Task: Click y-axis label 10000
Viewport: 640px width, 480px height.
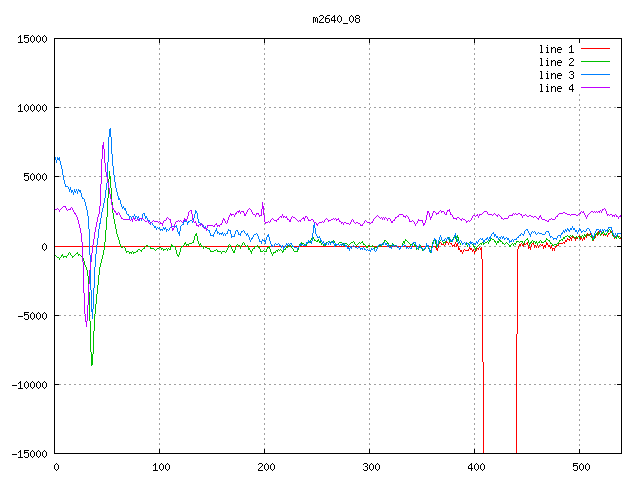Action: pyautogui.click(x=32, y=108)
